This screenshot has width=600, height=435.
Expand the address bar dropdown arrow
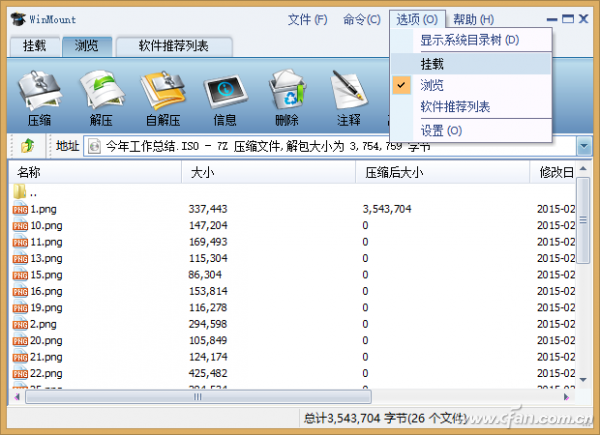coord(584,146)
